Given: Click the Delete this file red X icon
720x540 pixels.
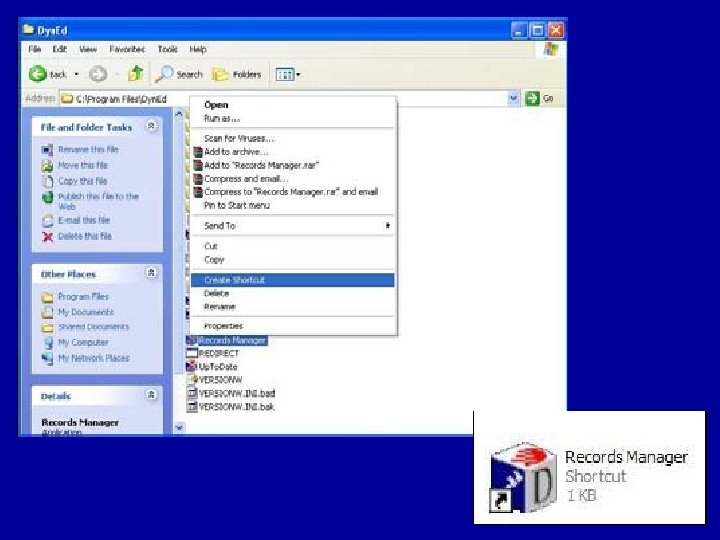Looking at the screenshot, I should point(47,236).
